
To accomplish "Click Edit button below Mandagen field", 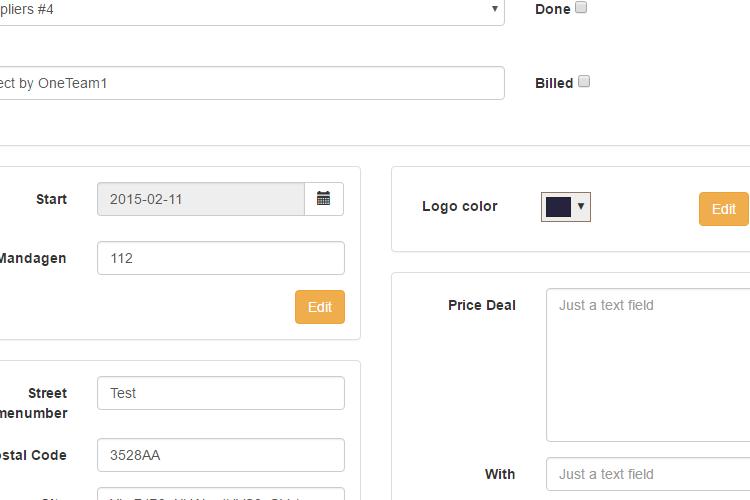I will [x=320, y=307].
